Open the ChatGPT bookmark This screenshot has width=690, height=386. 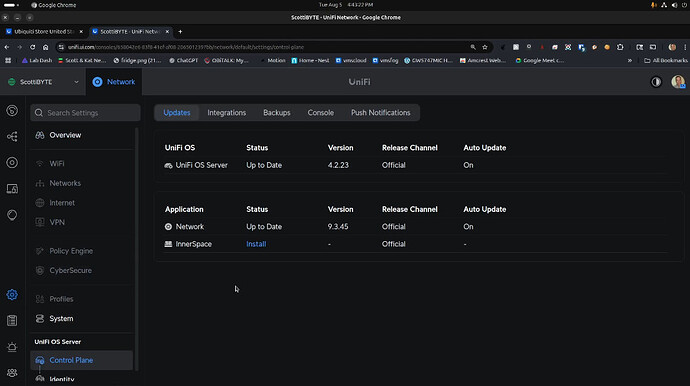tap(184, 60)
